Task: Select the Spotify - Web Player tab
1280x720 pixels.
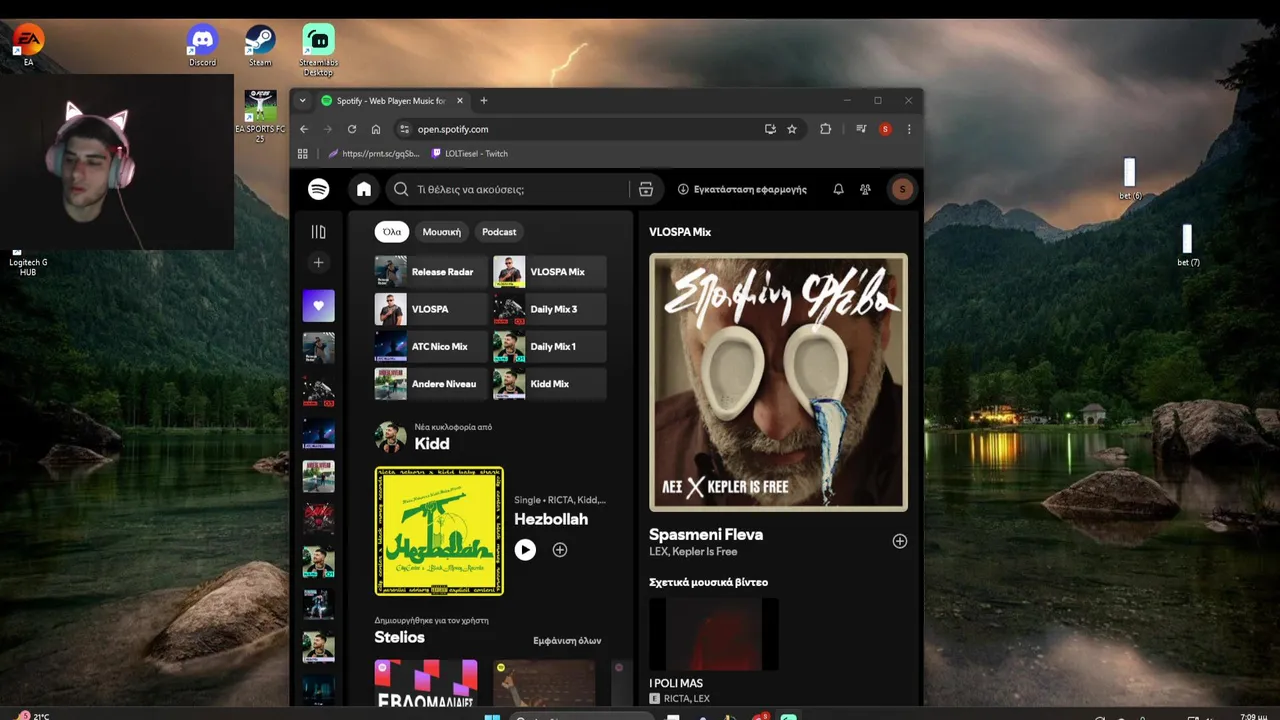Action: tap(392, 100)
